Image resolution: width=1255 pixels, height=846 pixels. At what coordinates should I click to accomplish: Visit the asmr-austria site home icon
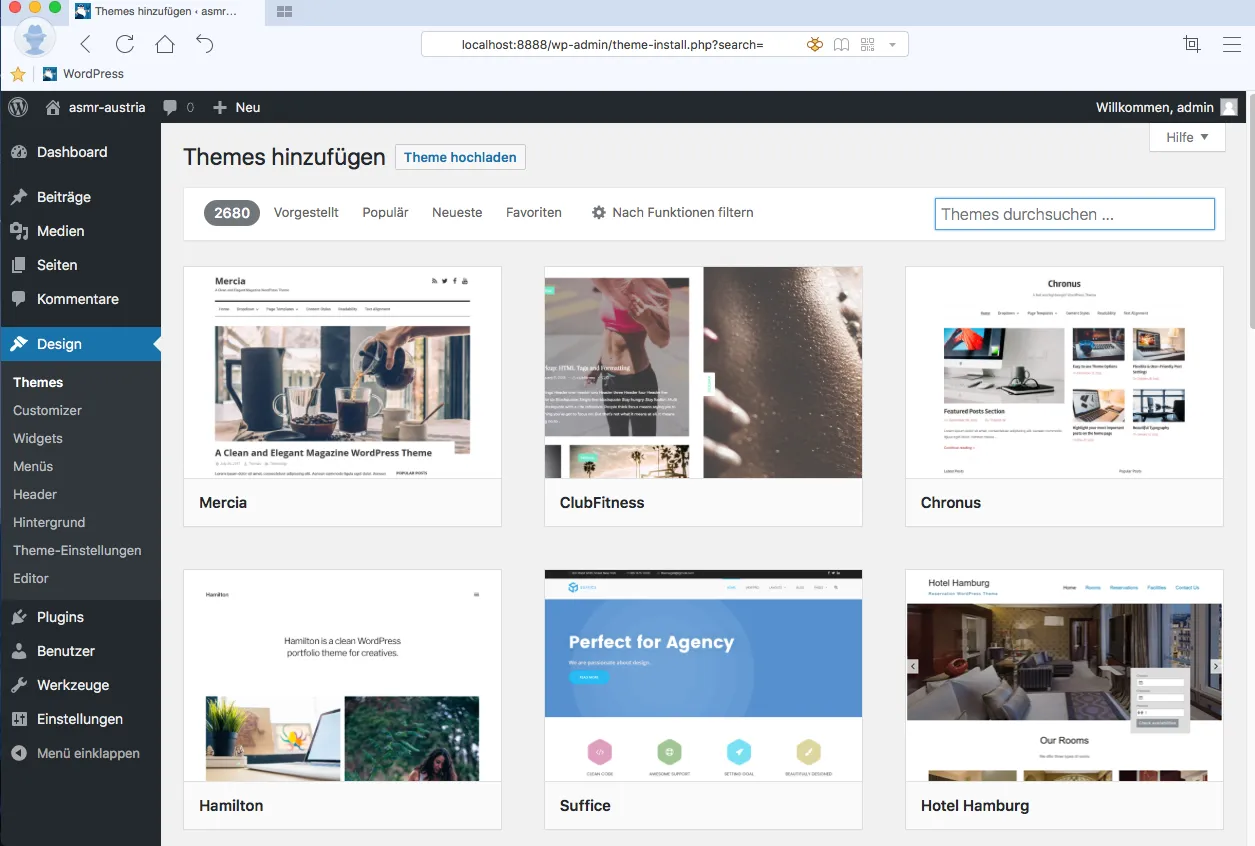click(x=54, y=107)
